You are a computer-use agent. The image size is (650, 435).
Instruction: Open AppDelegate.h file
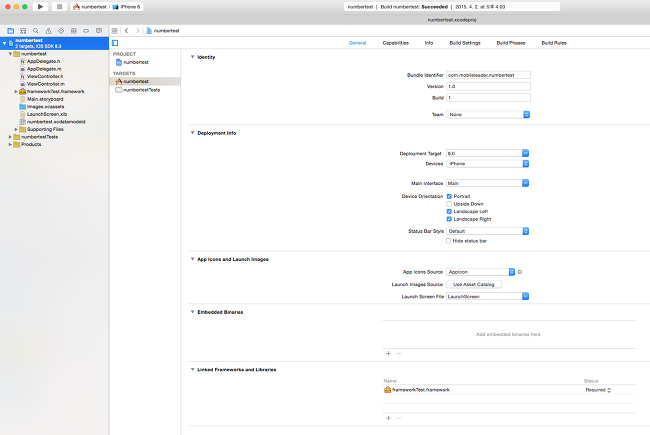point(43,61)
